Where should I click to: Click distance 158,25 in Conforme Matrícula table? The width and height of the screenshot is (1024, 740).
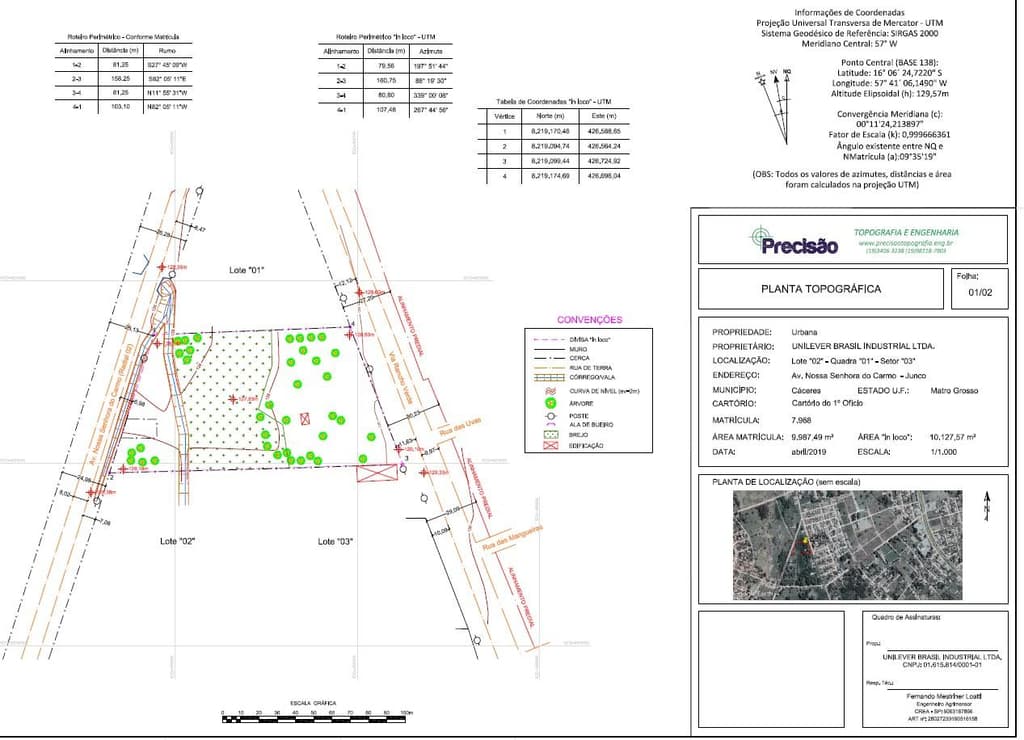coord(121,78)
